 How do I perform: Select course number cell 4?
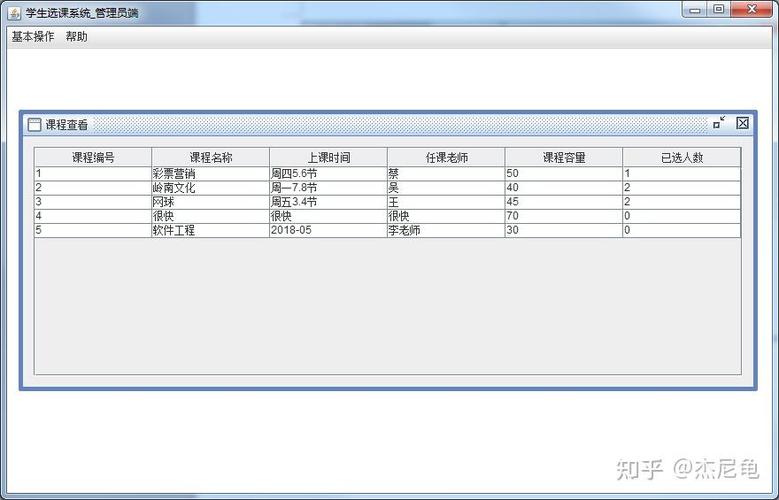pyautogui.click(x=93, y=216)
